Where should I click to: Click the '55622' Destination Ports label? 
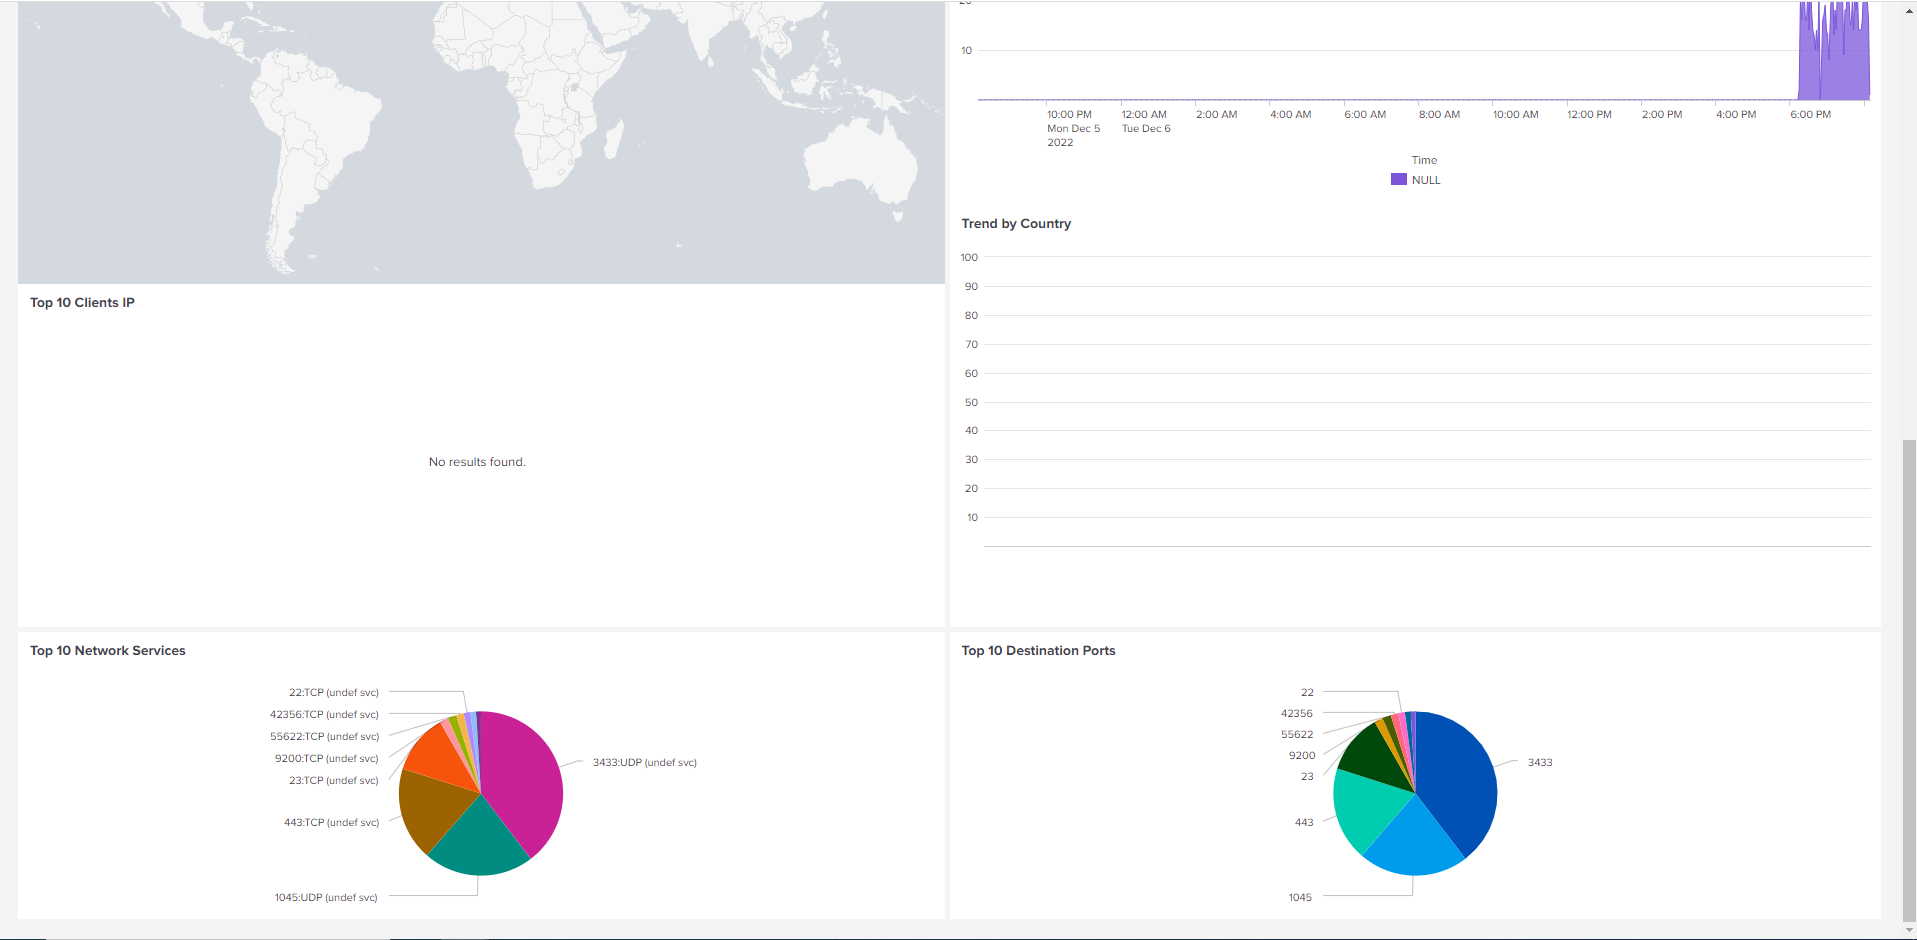[1297, 734]
